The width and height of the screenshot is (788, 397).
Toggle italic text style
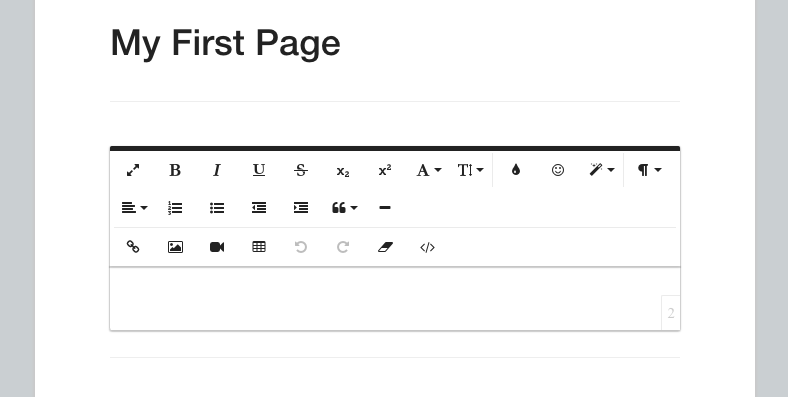(x=217, y=170)
